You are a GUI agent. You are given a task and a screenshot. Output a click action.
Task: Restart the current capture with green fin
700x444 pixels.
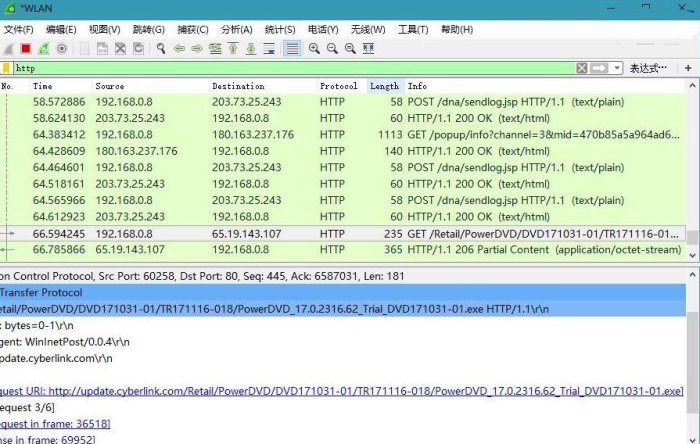point(44,48)
